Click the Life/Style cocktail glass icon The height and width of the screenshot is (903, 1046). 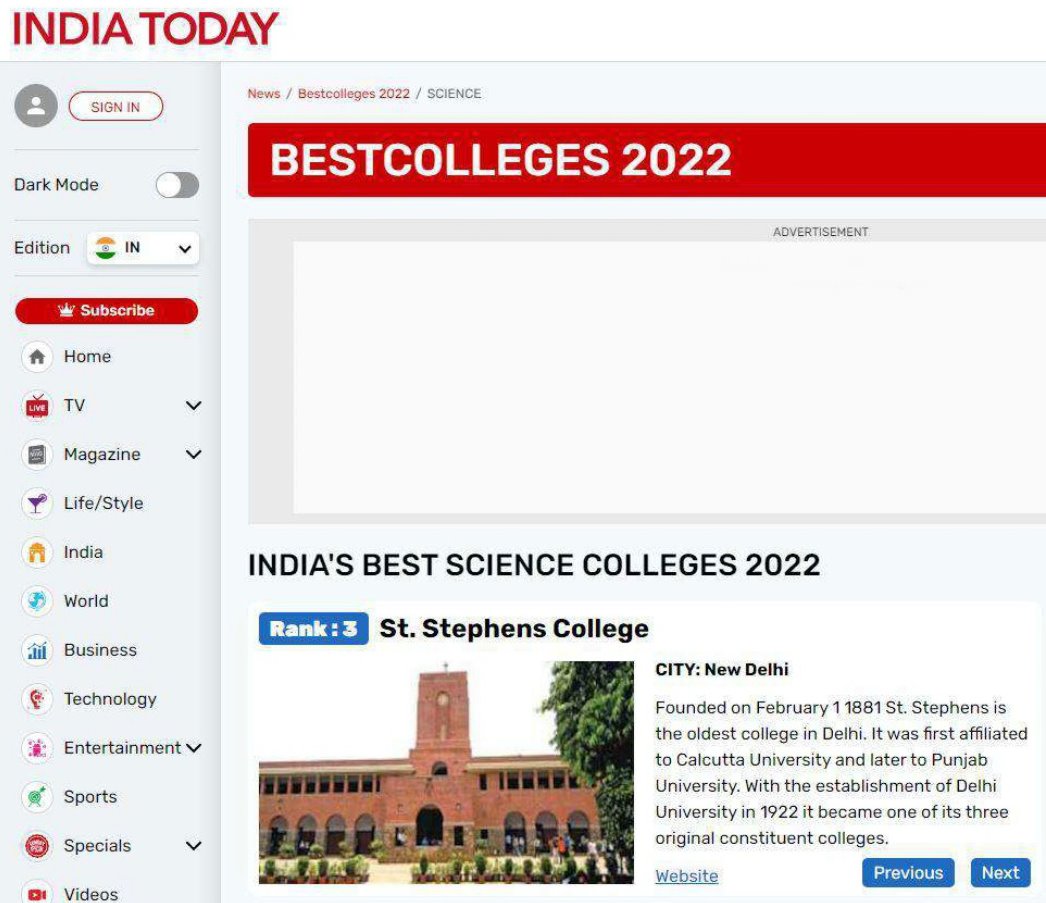[37, 504]
